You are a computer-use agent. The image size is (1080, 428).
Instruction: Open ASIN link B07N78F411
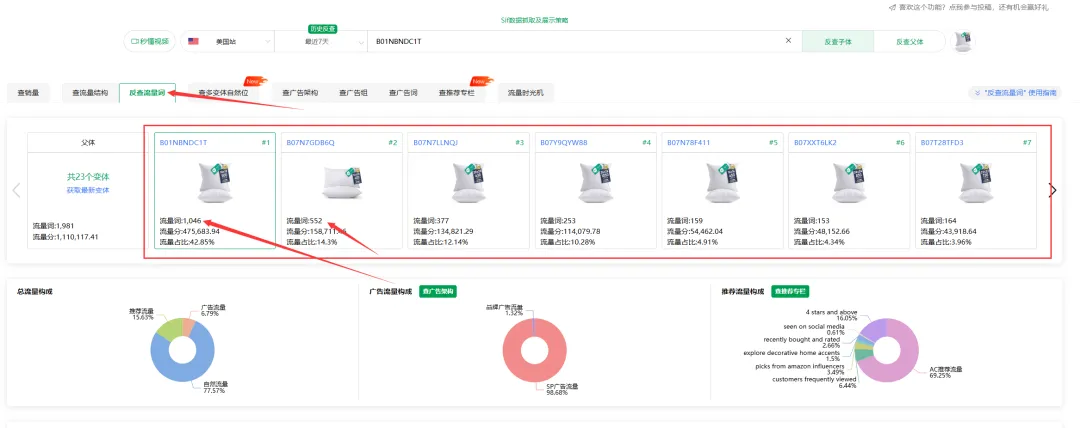point(689,143)
